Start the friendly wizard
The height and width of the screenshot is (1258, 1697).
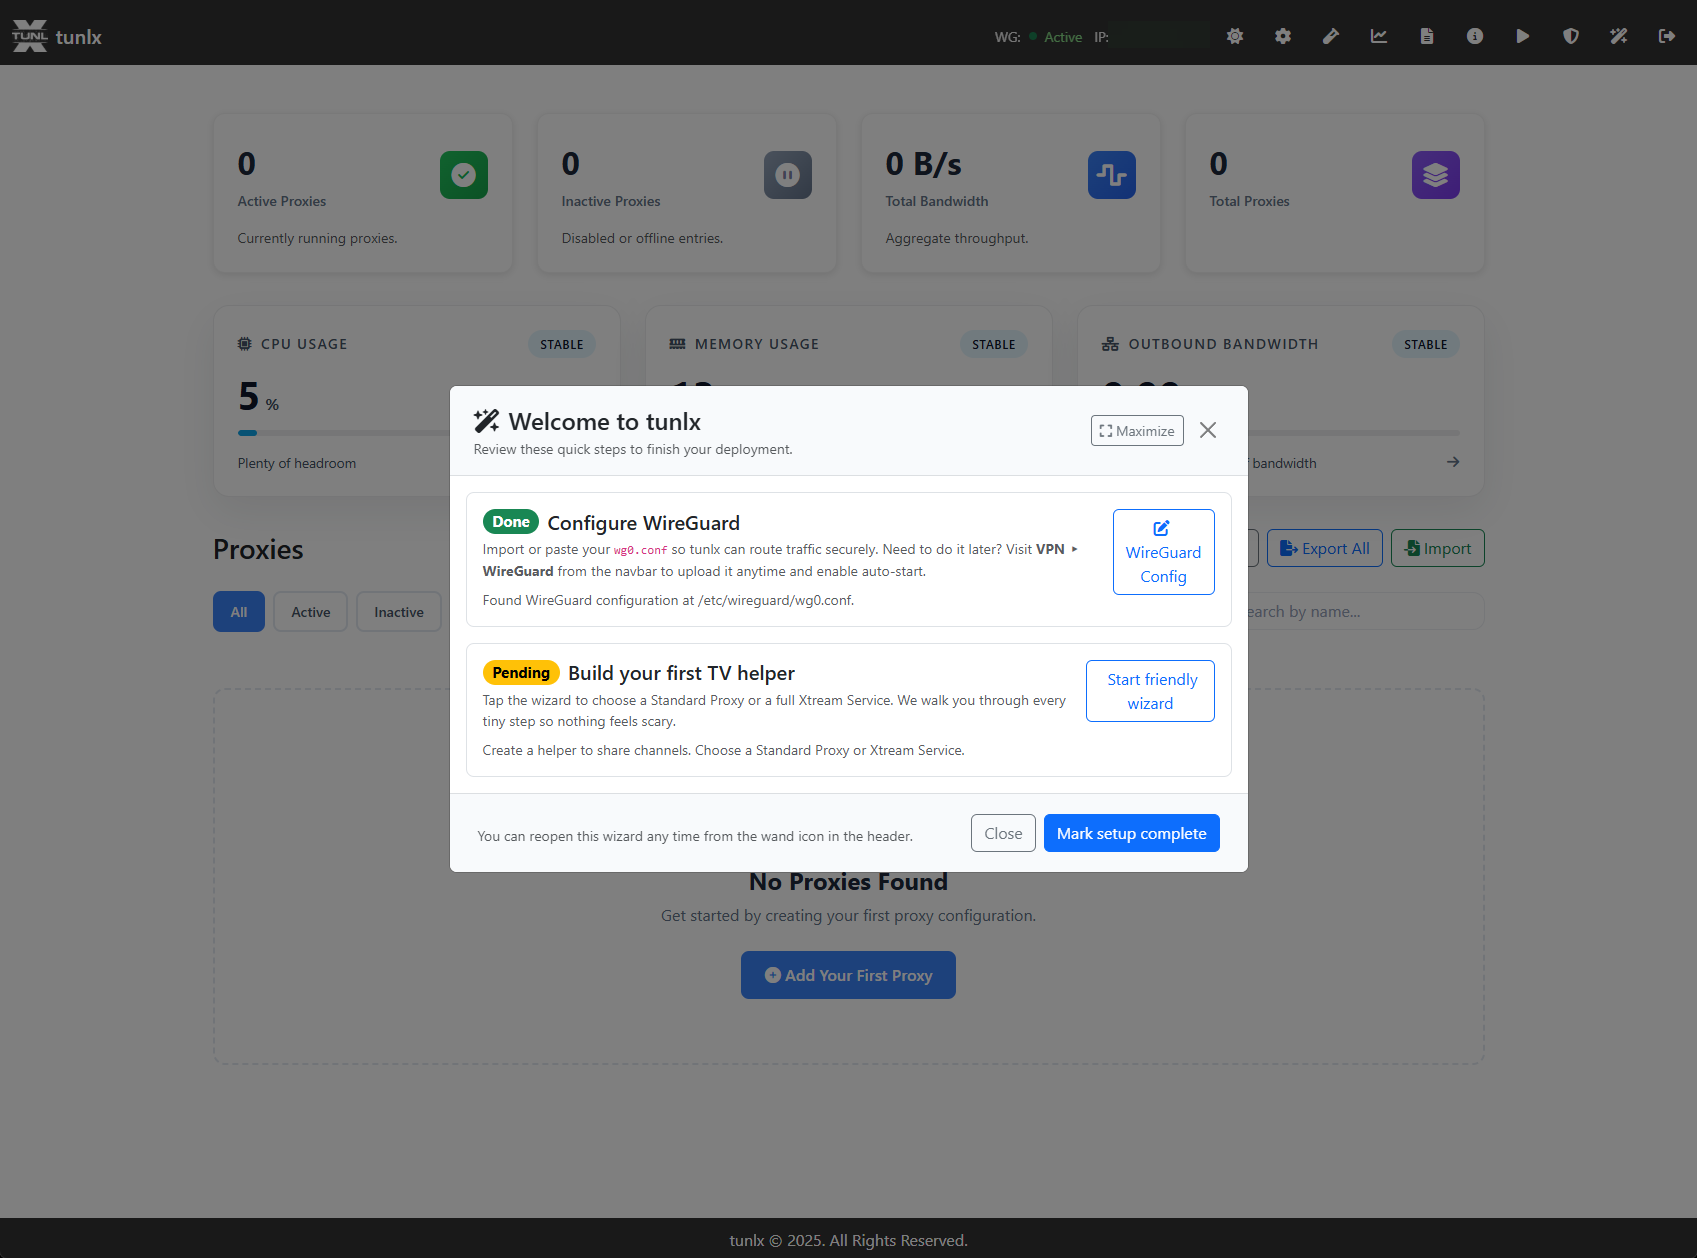(1150, 691)
